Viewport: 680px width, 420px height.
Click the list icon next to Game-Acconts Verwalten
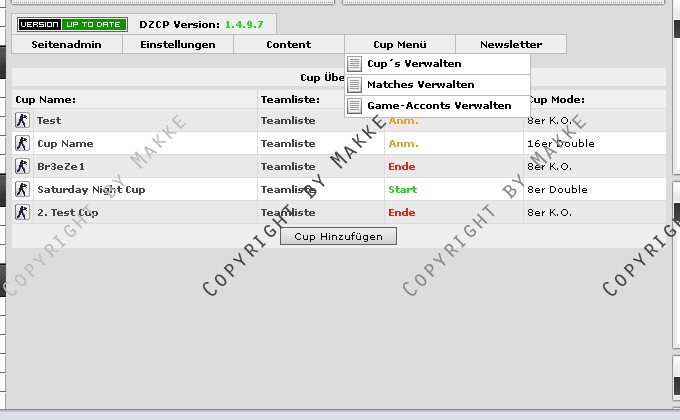pos(354,106)
